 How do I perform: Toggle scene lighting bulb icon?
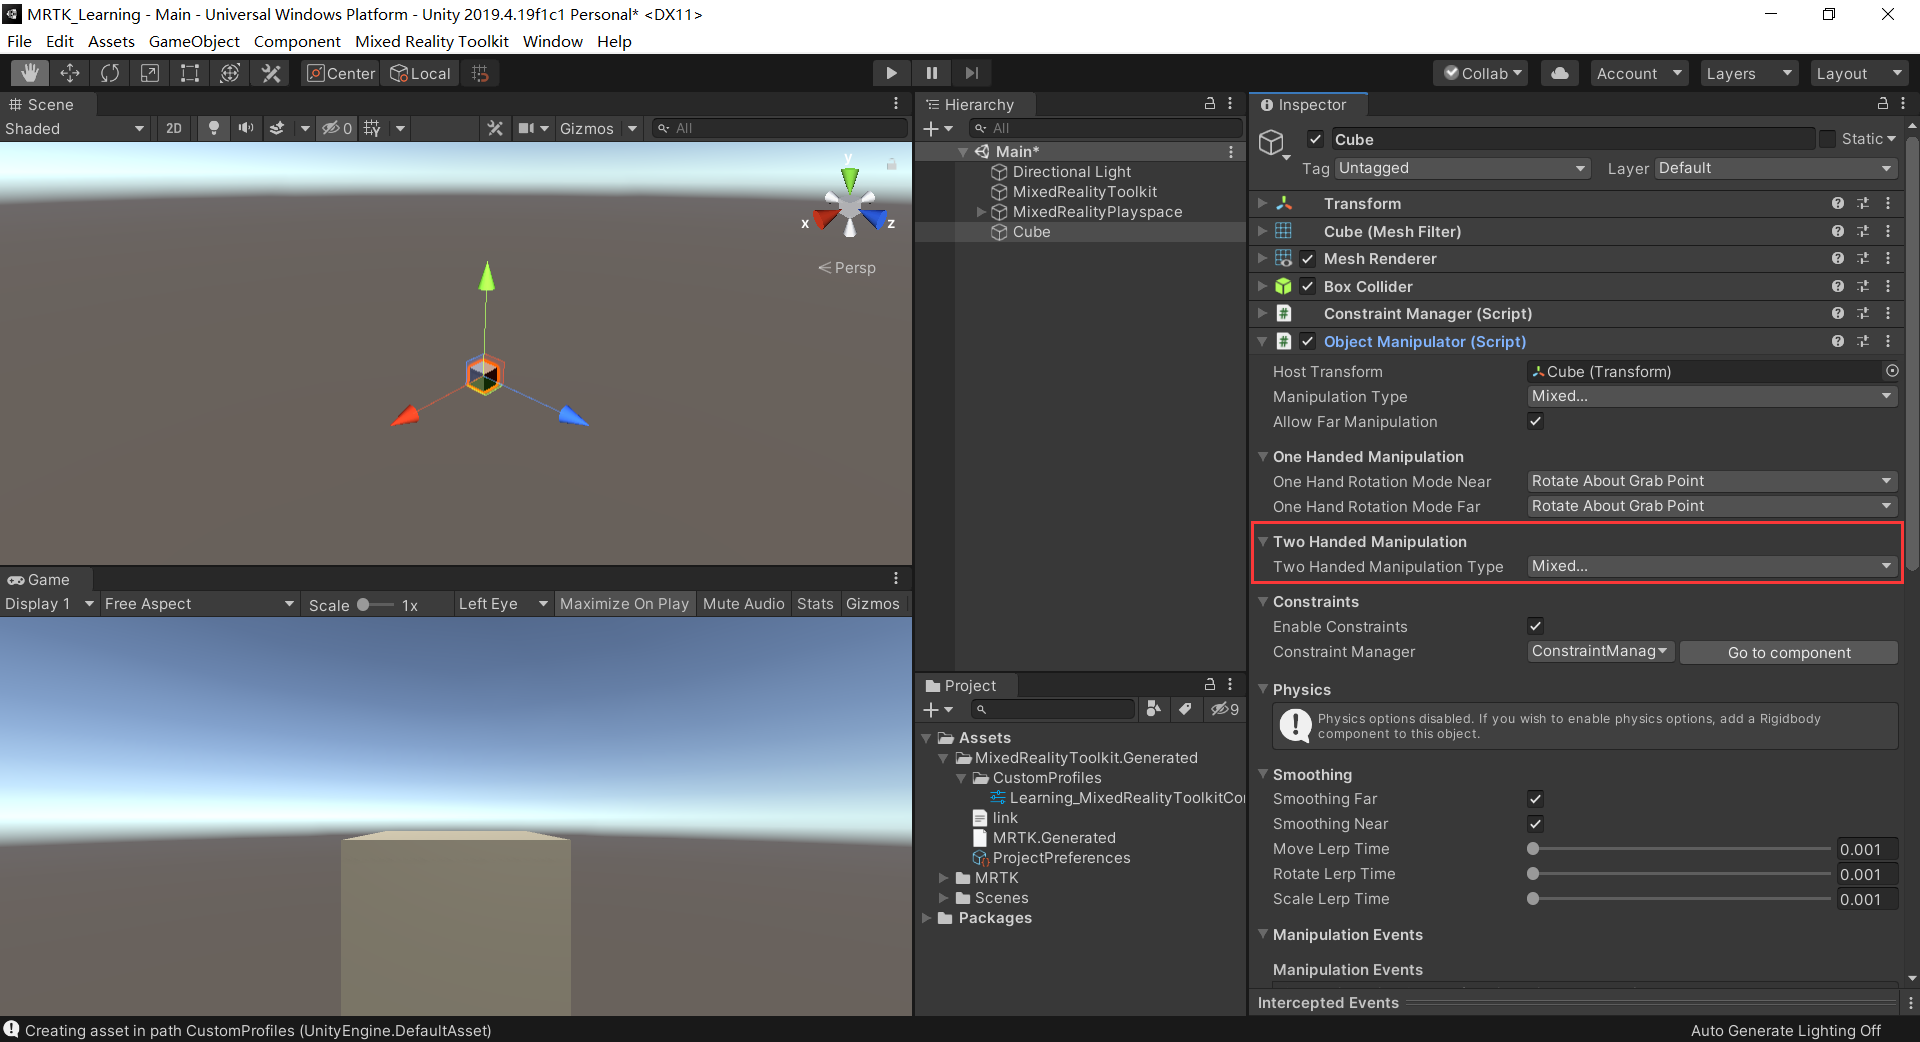(x=213, y=128)
